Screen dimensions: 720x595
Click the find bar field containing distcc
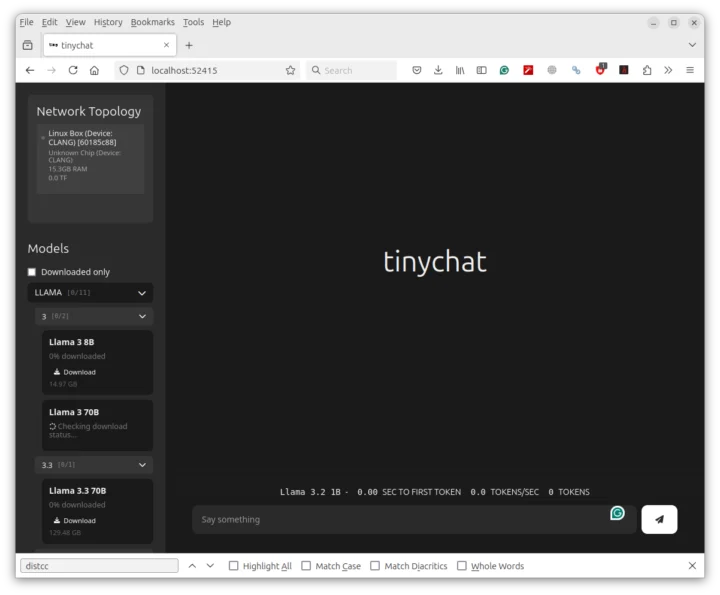(99, 566)
